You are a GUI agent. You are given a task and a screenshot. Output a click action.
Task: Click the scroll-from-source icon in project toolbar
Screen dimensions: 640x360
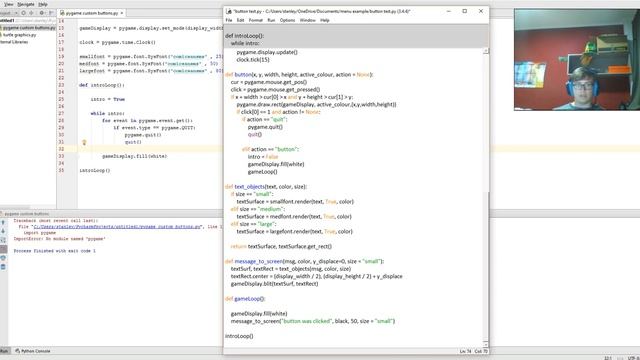coord(23,13)
